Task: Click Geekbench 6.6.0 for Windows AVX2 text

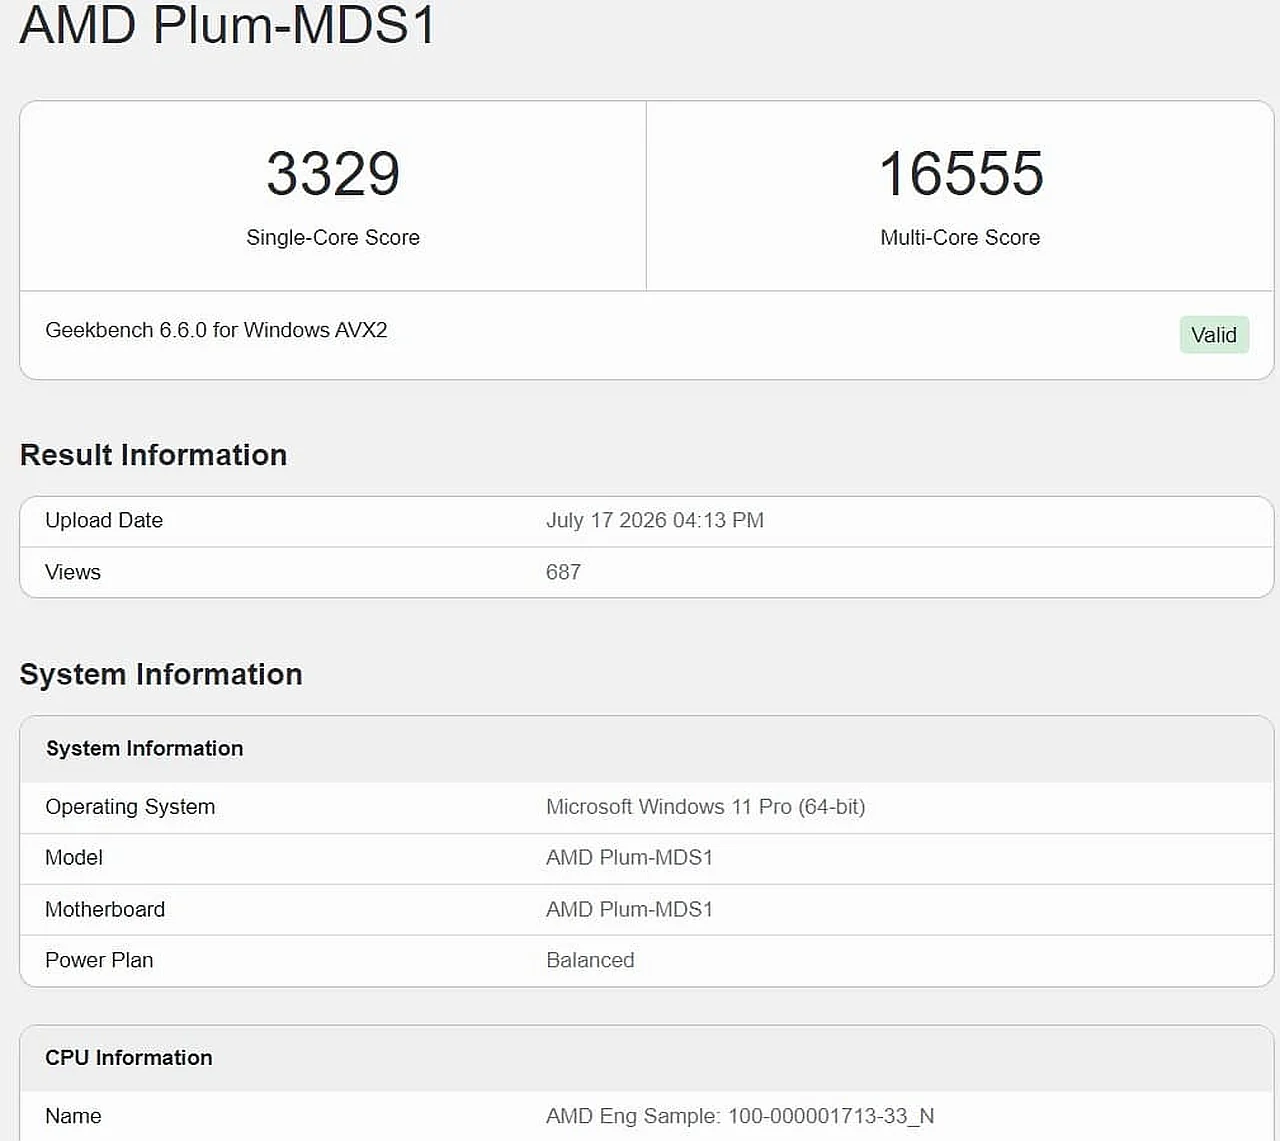Action: click(x=216, y=330)
